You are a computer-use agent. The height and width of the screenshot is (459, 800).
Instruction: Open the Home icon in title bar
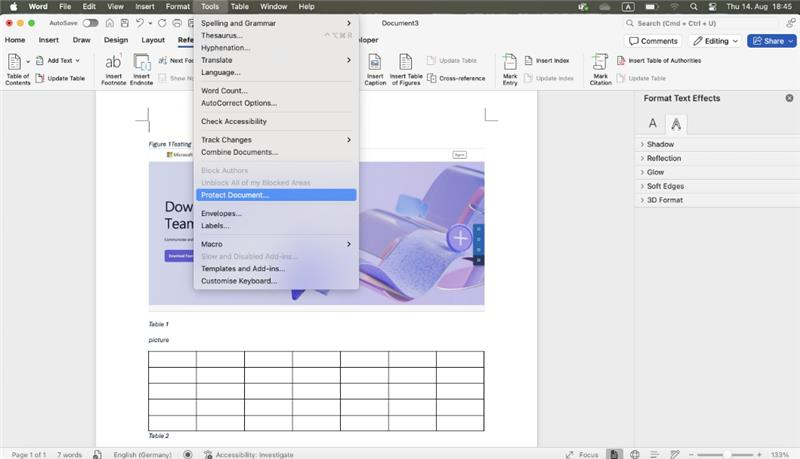pyautogui.click(x=110, y=23)
